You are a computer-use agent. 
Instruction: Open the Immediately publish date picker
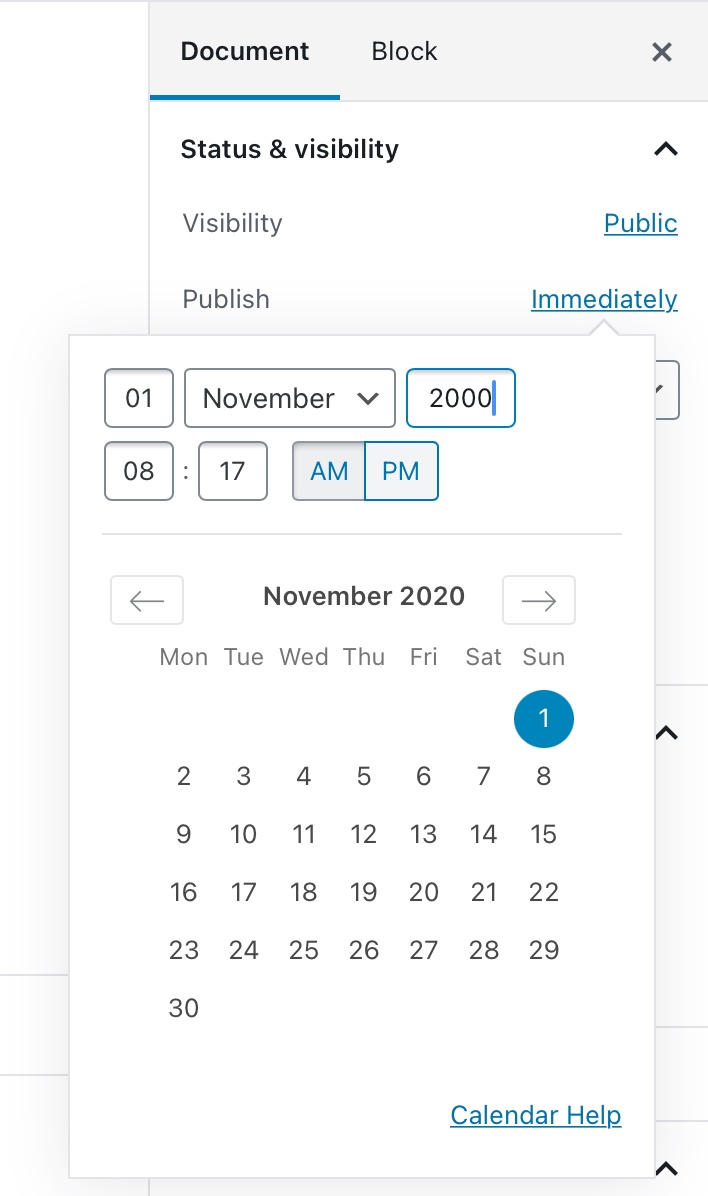pyautogui.click(x=604, y=299)
